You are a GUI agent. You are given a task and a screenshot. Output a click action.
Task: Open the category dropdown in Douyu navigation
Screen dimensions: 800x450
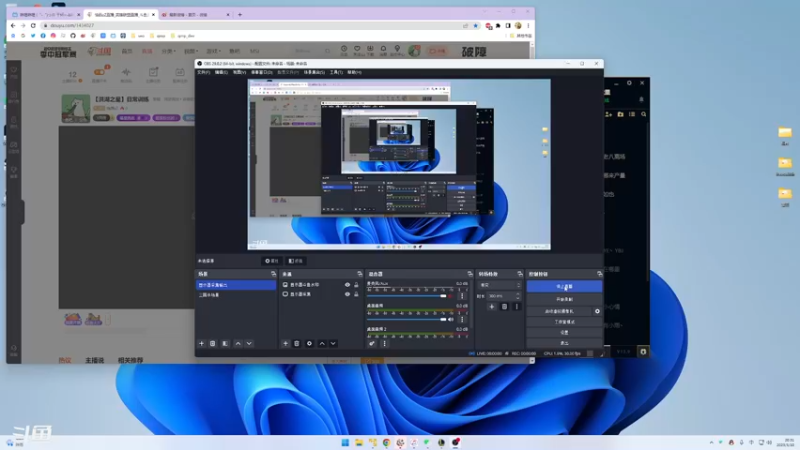[x=168, y=52]
